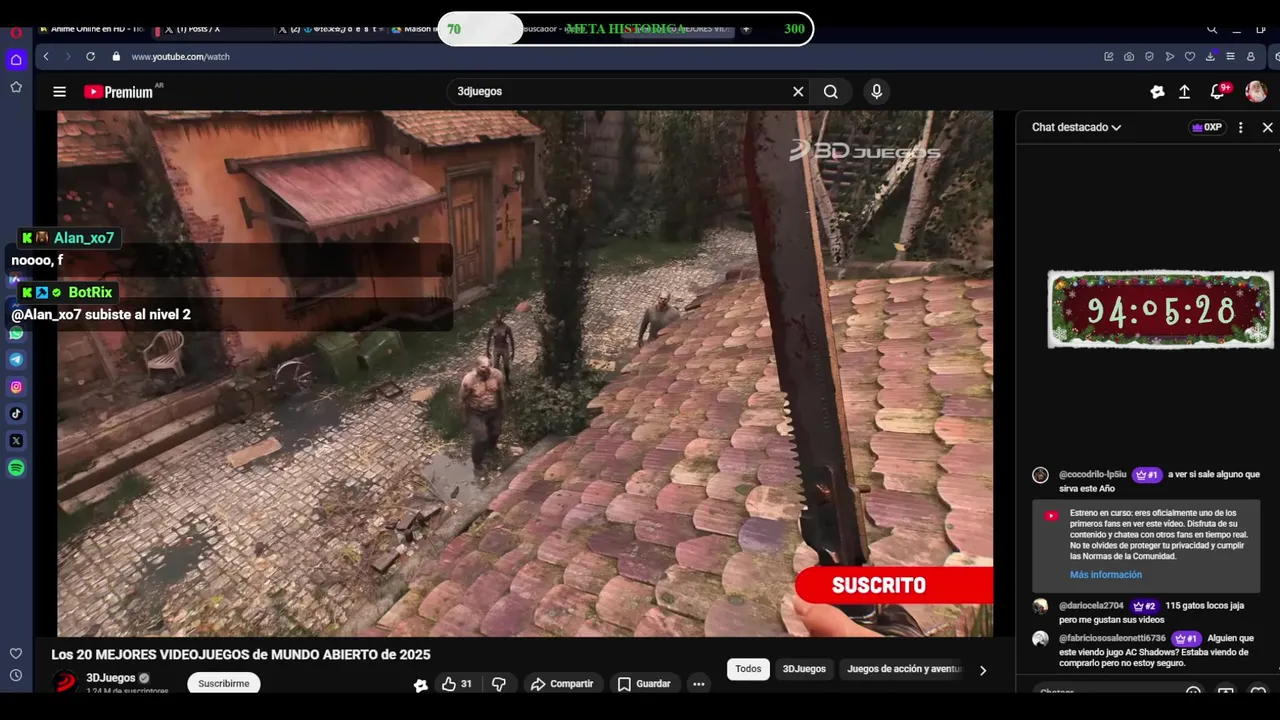This screenshot has height=720, width=1280.
Task: Go back in the browser
Action: pos(46,57)
